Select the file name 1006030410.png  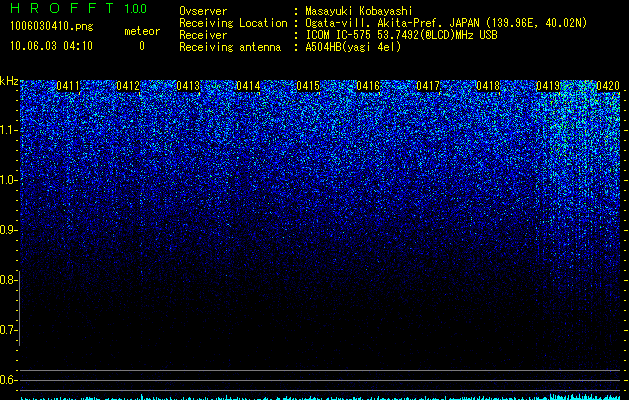(52, 27)
